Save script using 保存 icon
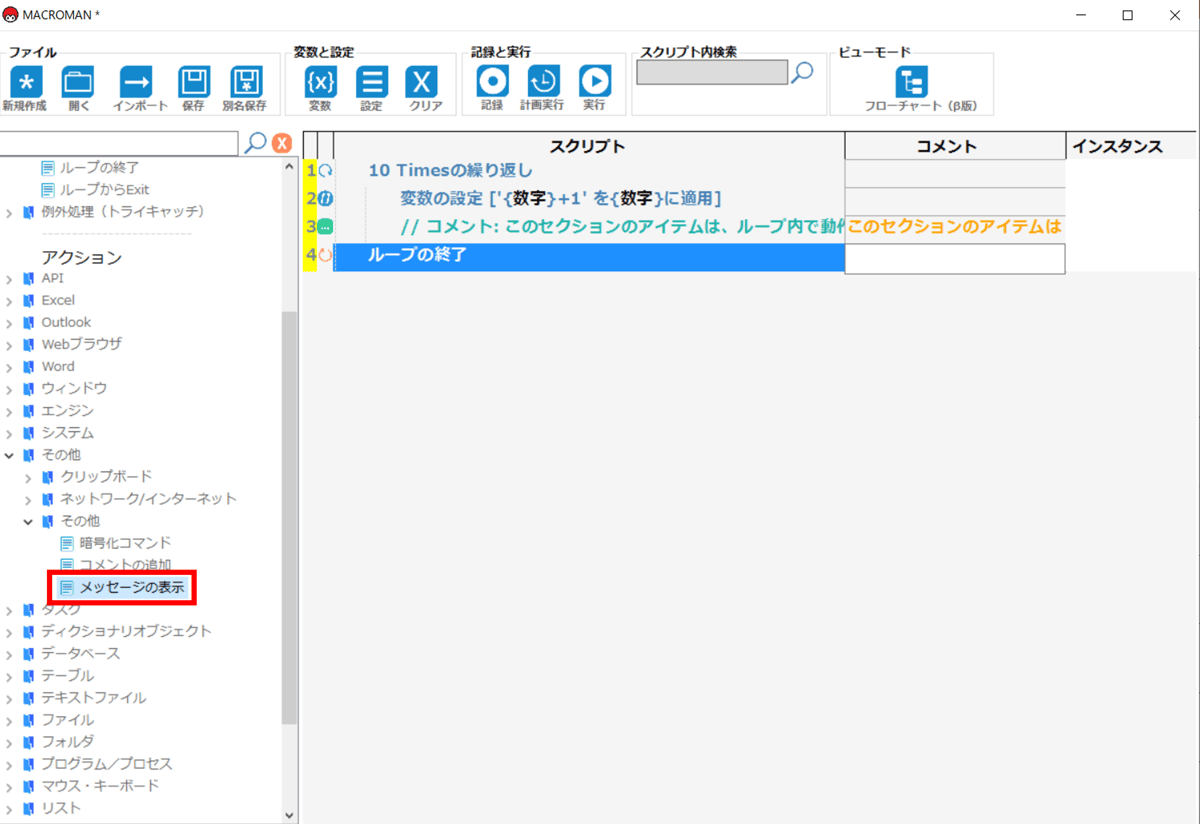1200x824 pixels. [x=193, y=83]
